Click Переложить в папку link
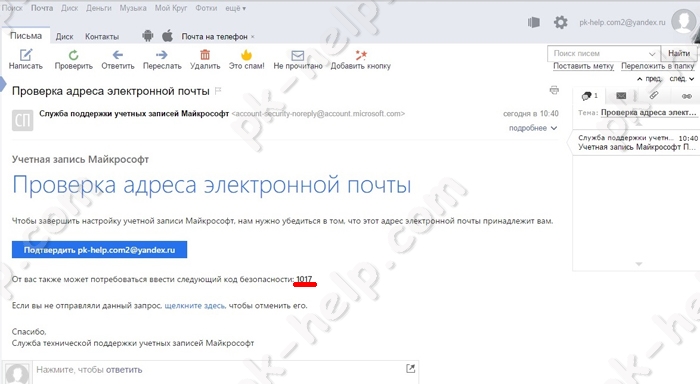 pos(658,66)
